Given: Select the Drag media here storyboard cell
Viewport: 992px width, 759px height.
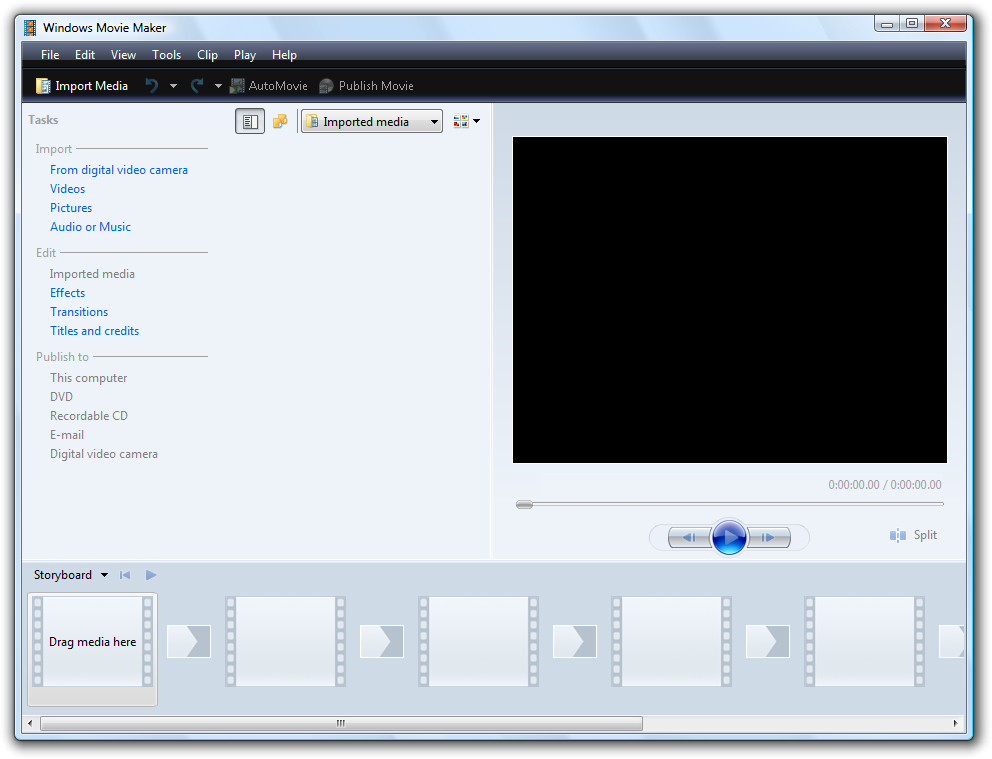Looking at the screenshot, I should click(92, 649).
